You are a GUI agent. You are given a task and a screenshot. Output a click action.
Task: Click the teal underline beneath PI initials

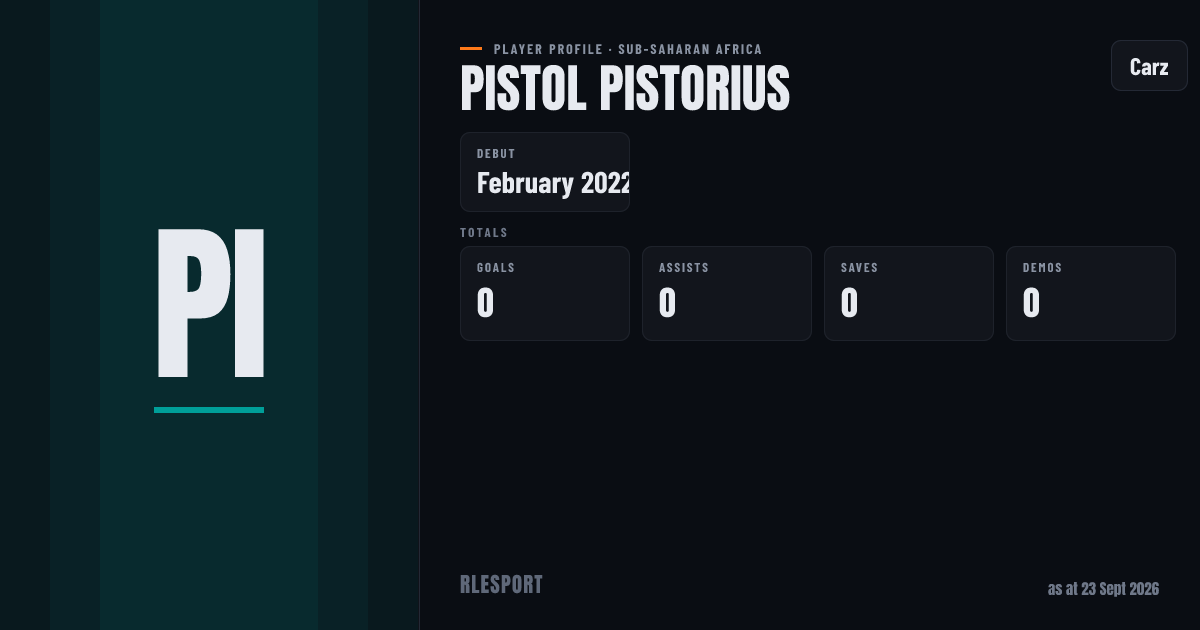tap(209, 410)
